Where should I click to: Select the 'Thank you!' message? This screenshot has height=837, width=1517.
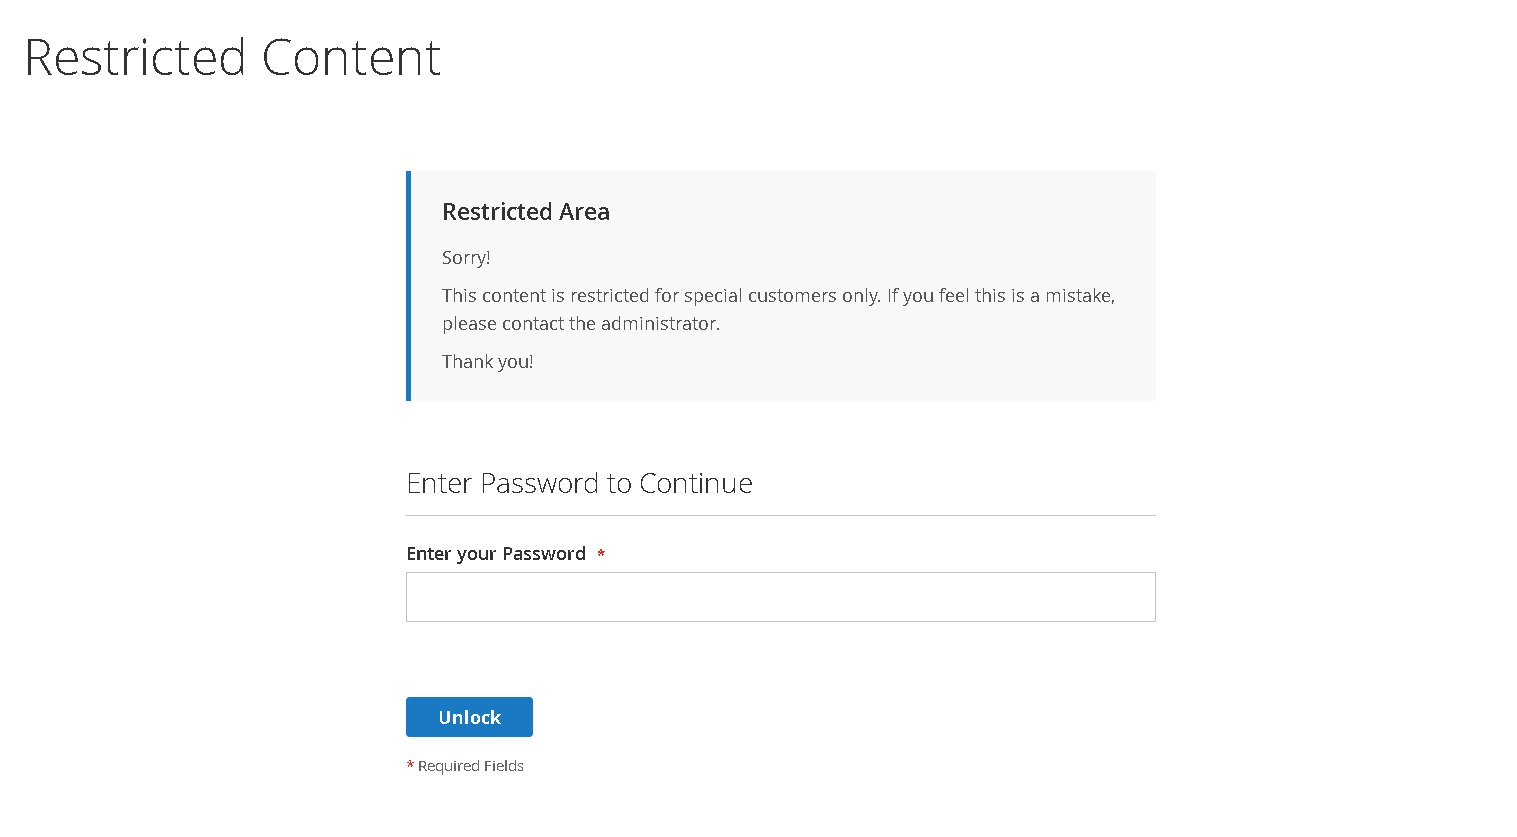[487, 361]
